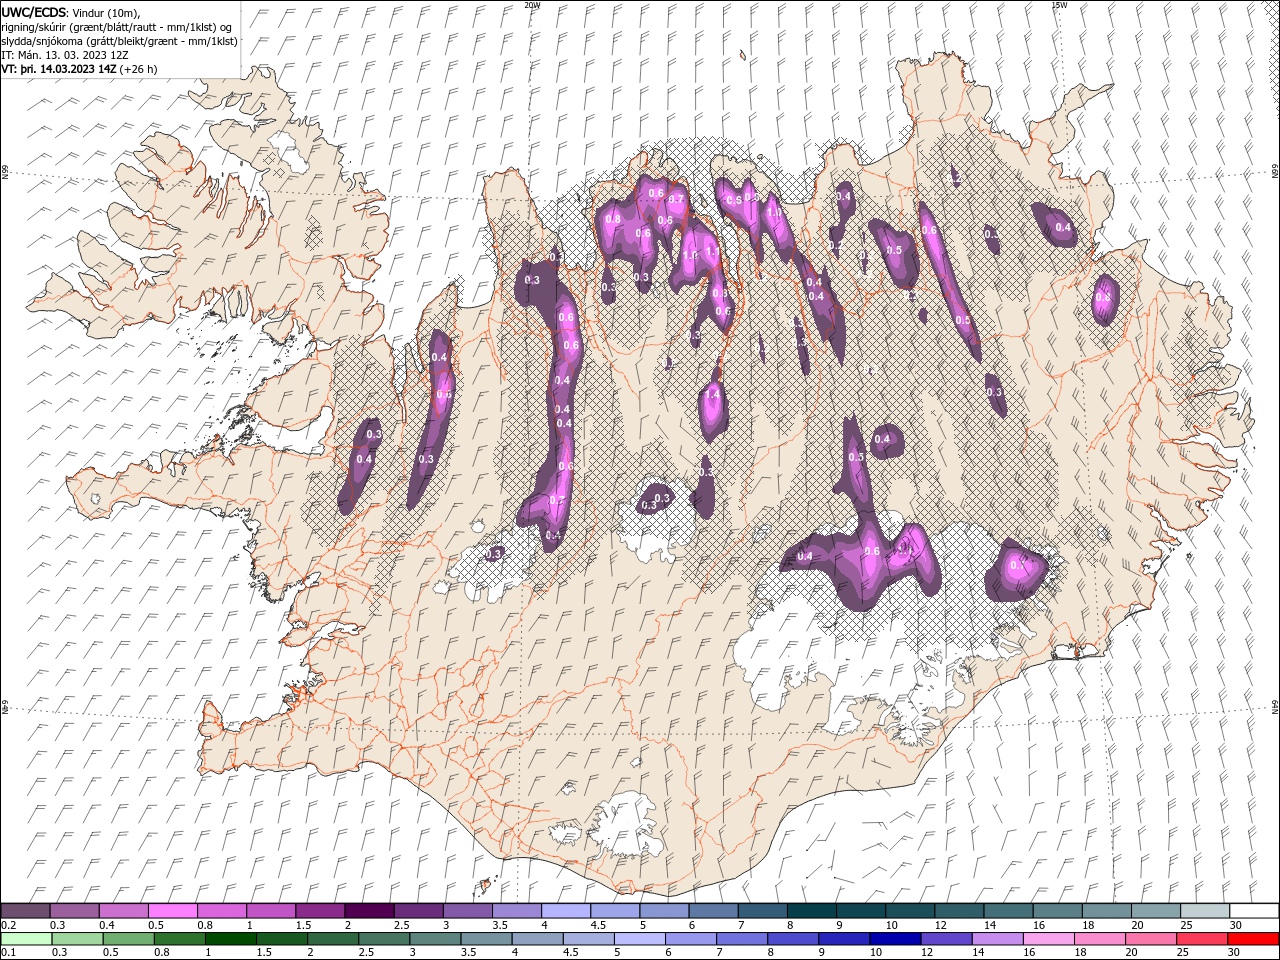Select the light pink 16 swatch in lower legend row
The width and height of the screenshot is (1280, 960).
(x=1049, y=939)
